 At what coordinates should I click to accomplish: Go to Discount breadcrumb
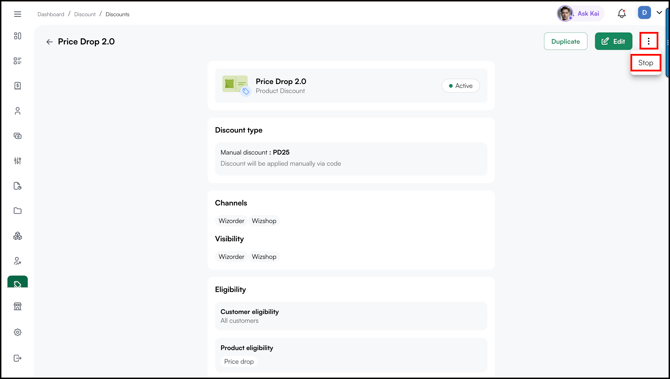(85, 14)
